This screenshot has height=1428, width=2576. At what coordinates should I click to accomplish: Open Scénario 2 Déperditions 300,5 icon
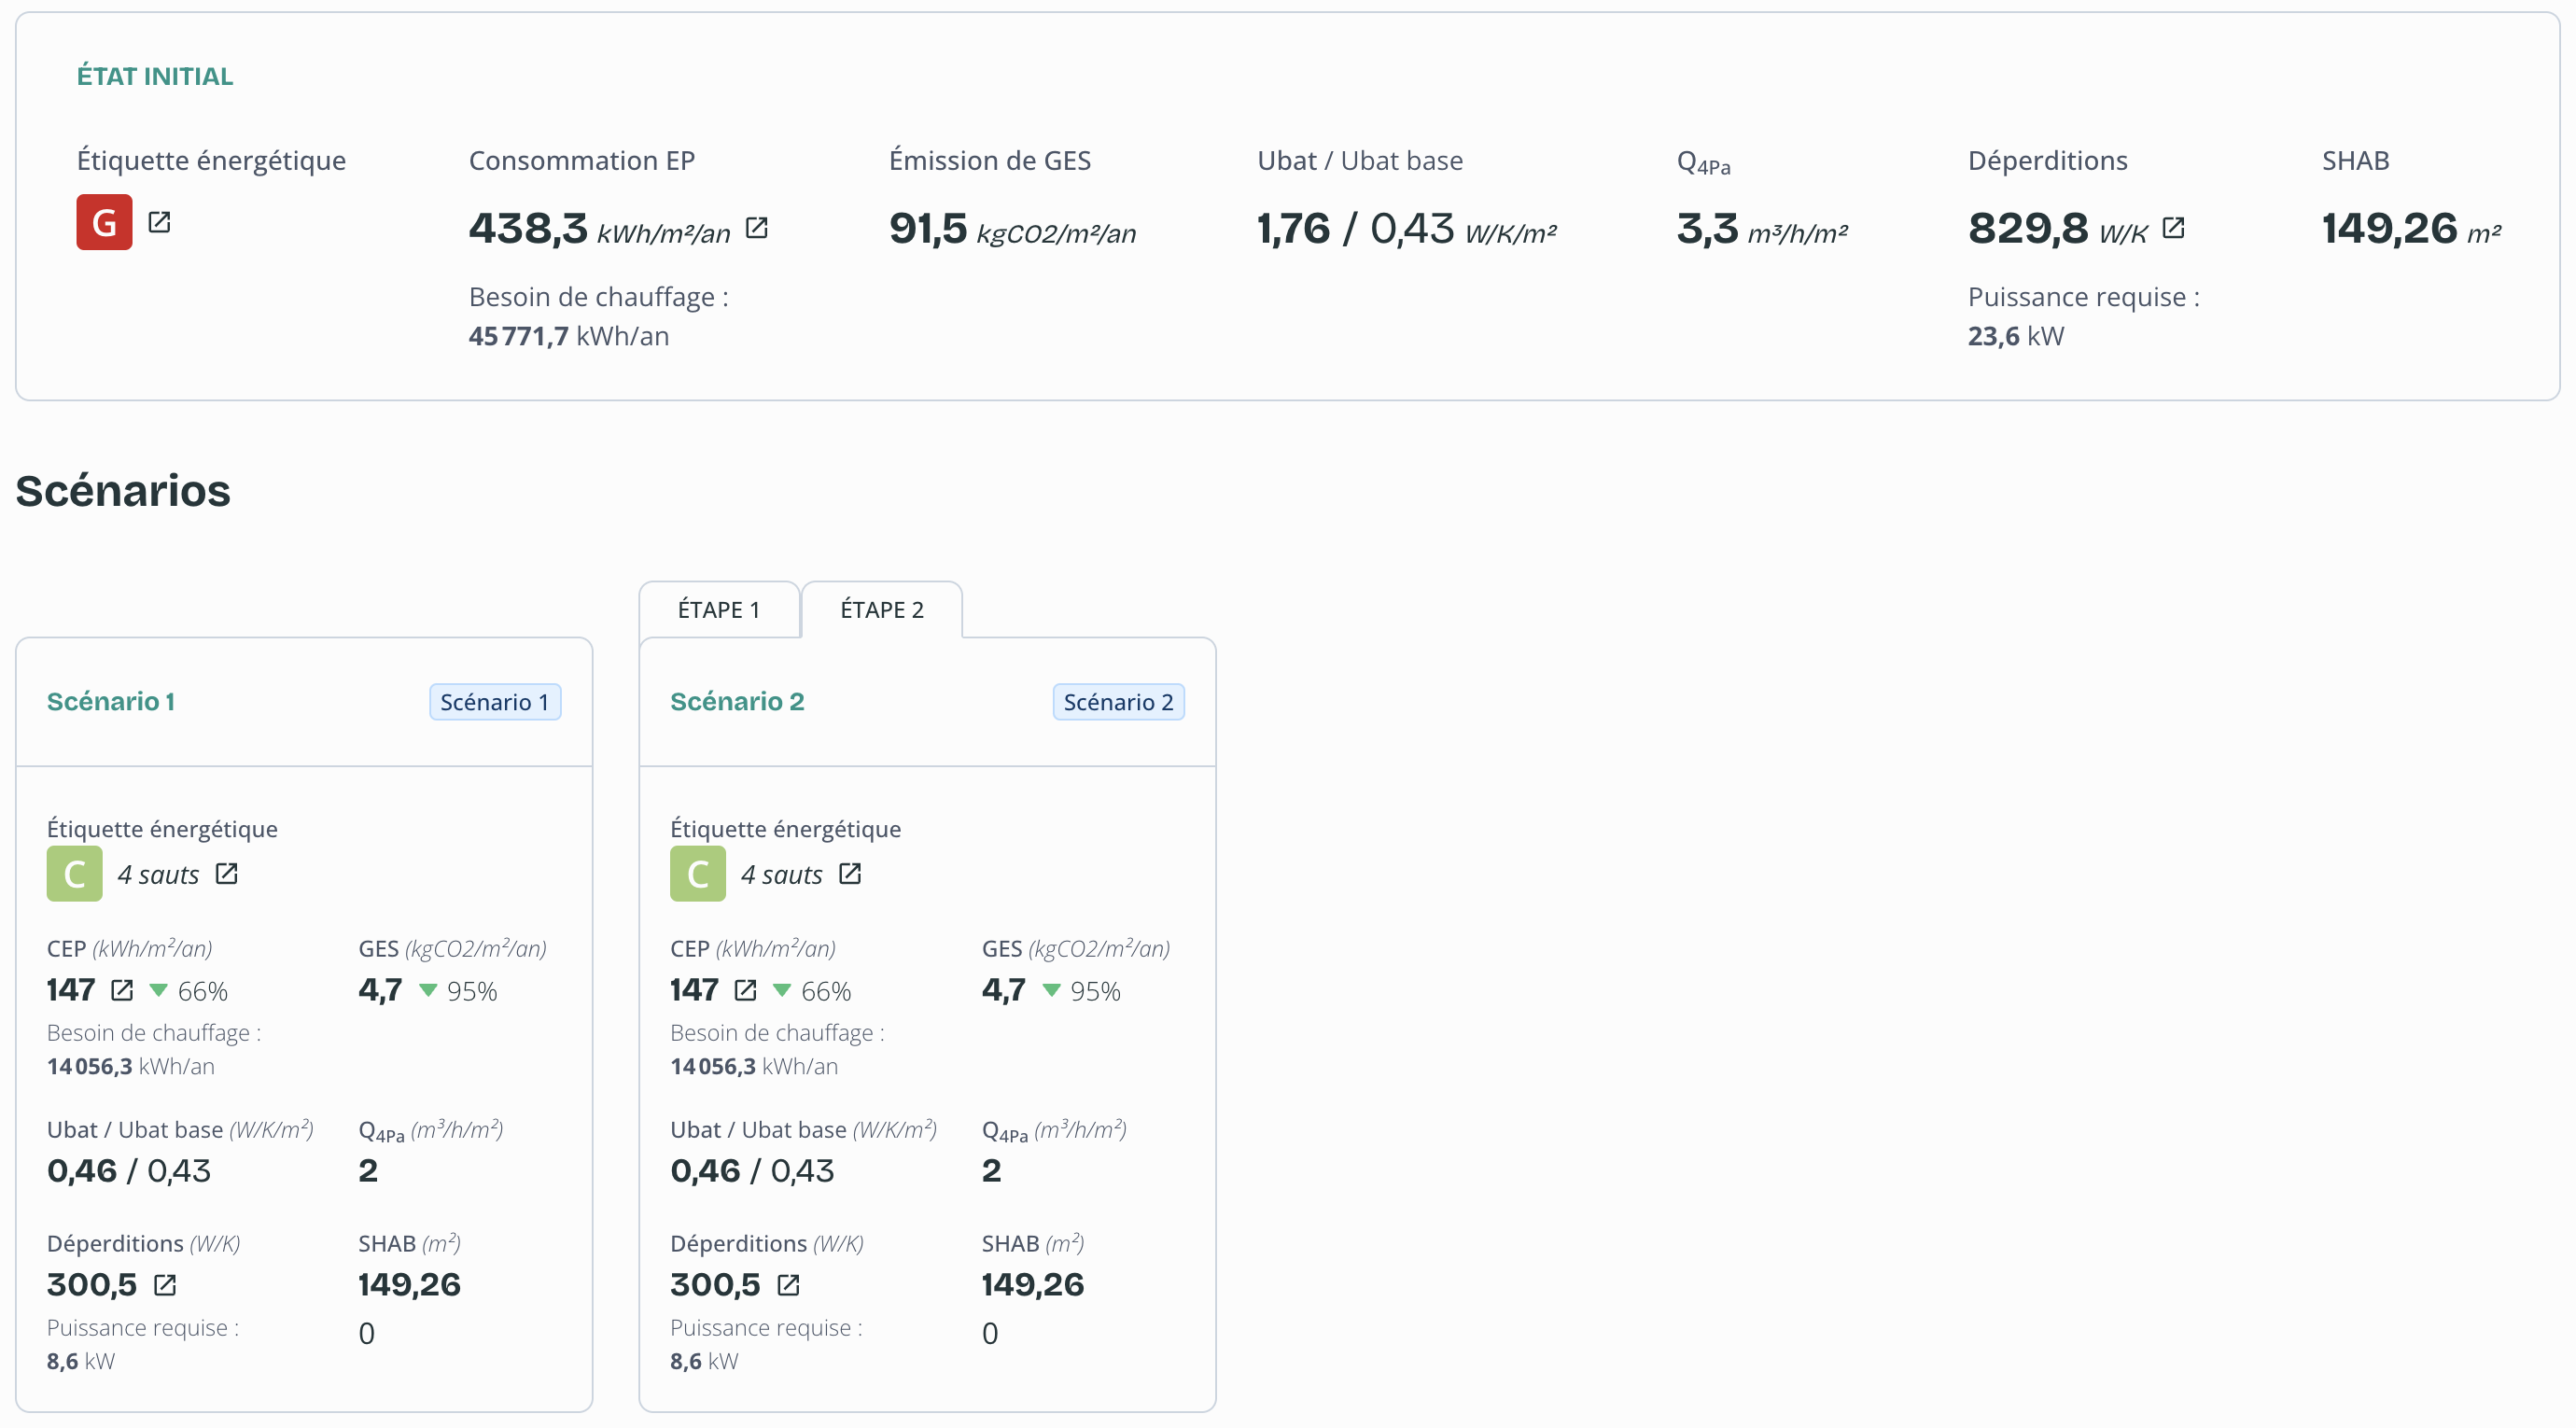pyautogui.click(x=788, y=1285)
